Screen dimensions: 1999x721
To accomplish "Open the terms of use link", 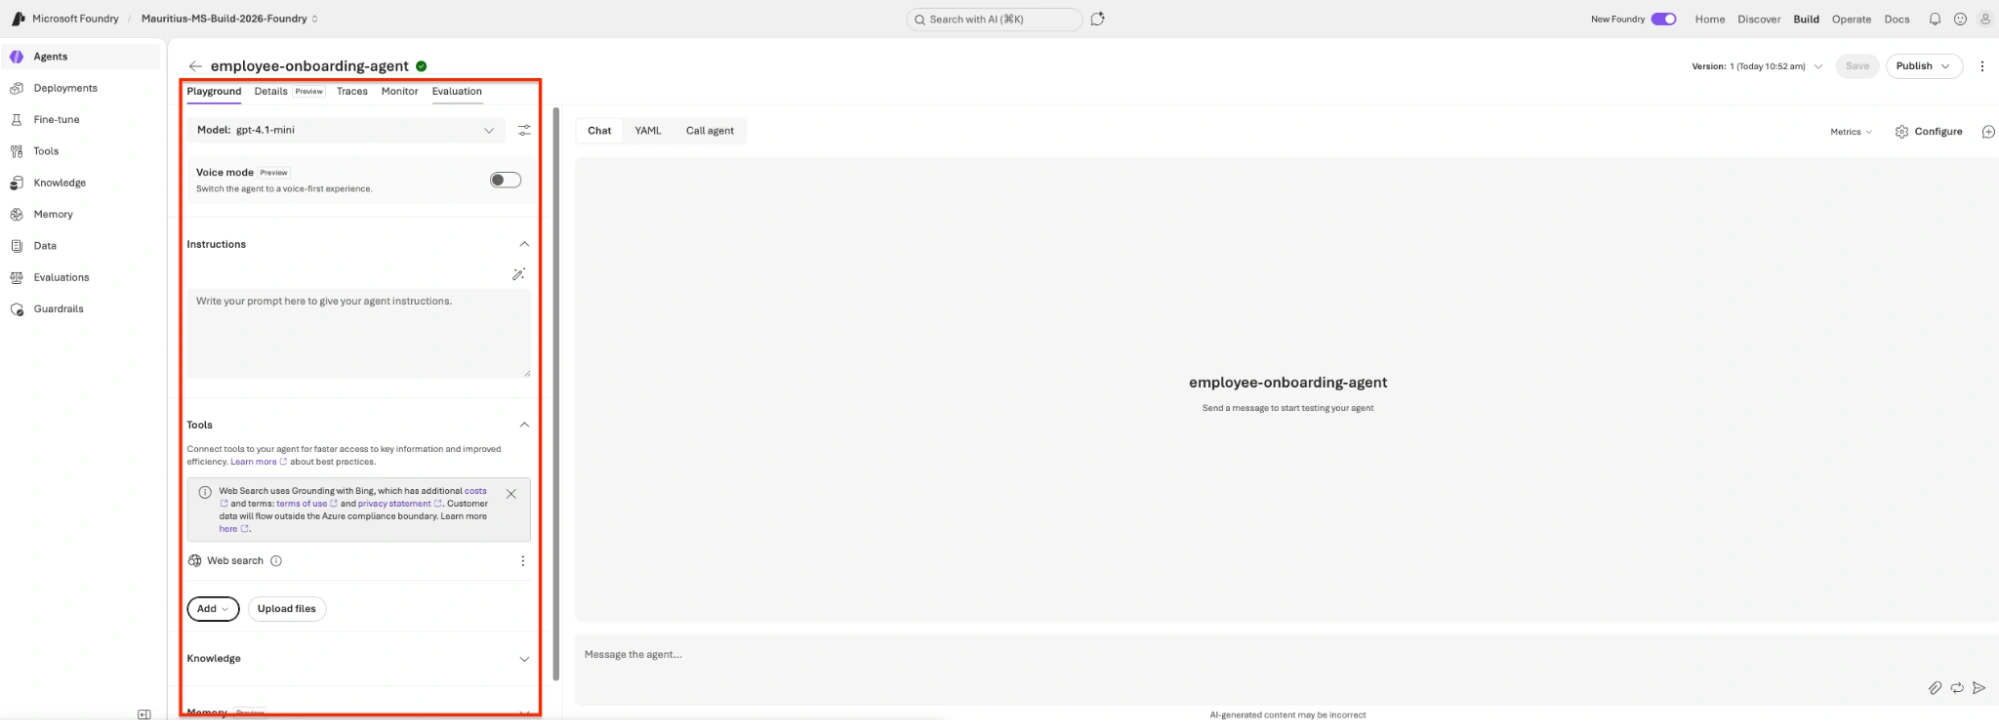I will [306, 504].
